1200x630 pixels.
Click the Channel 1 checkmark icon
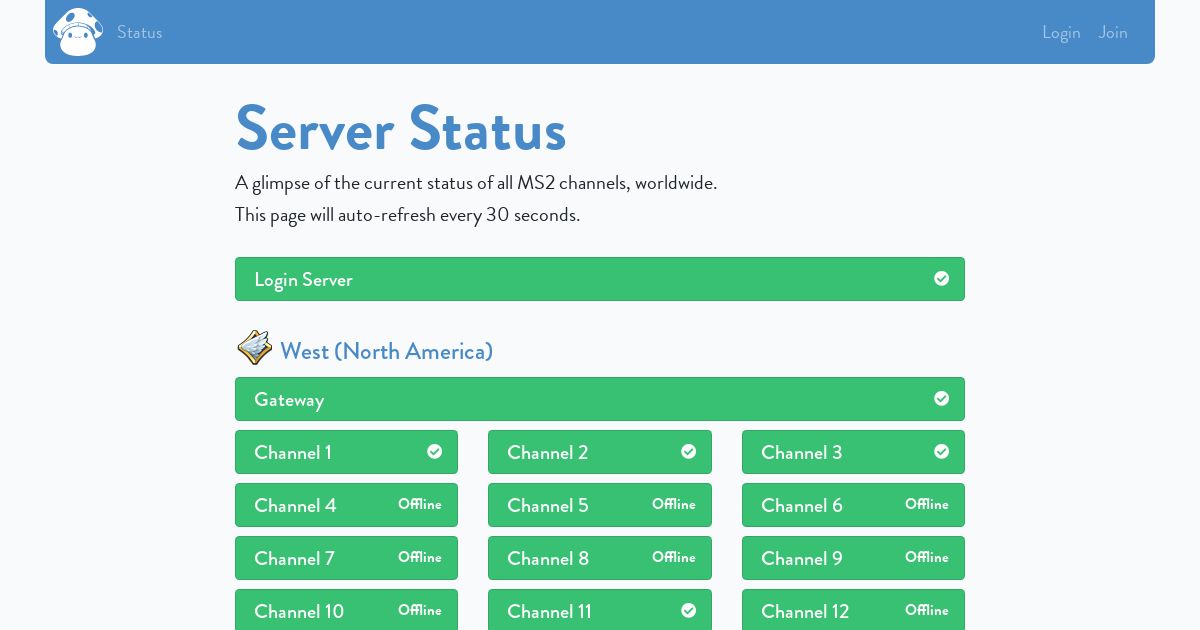click(434, 451)
